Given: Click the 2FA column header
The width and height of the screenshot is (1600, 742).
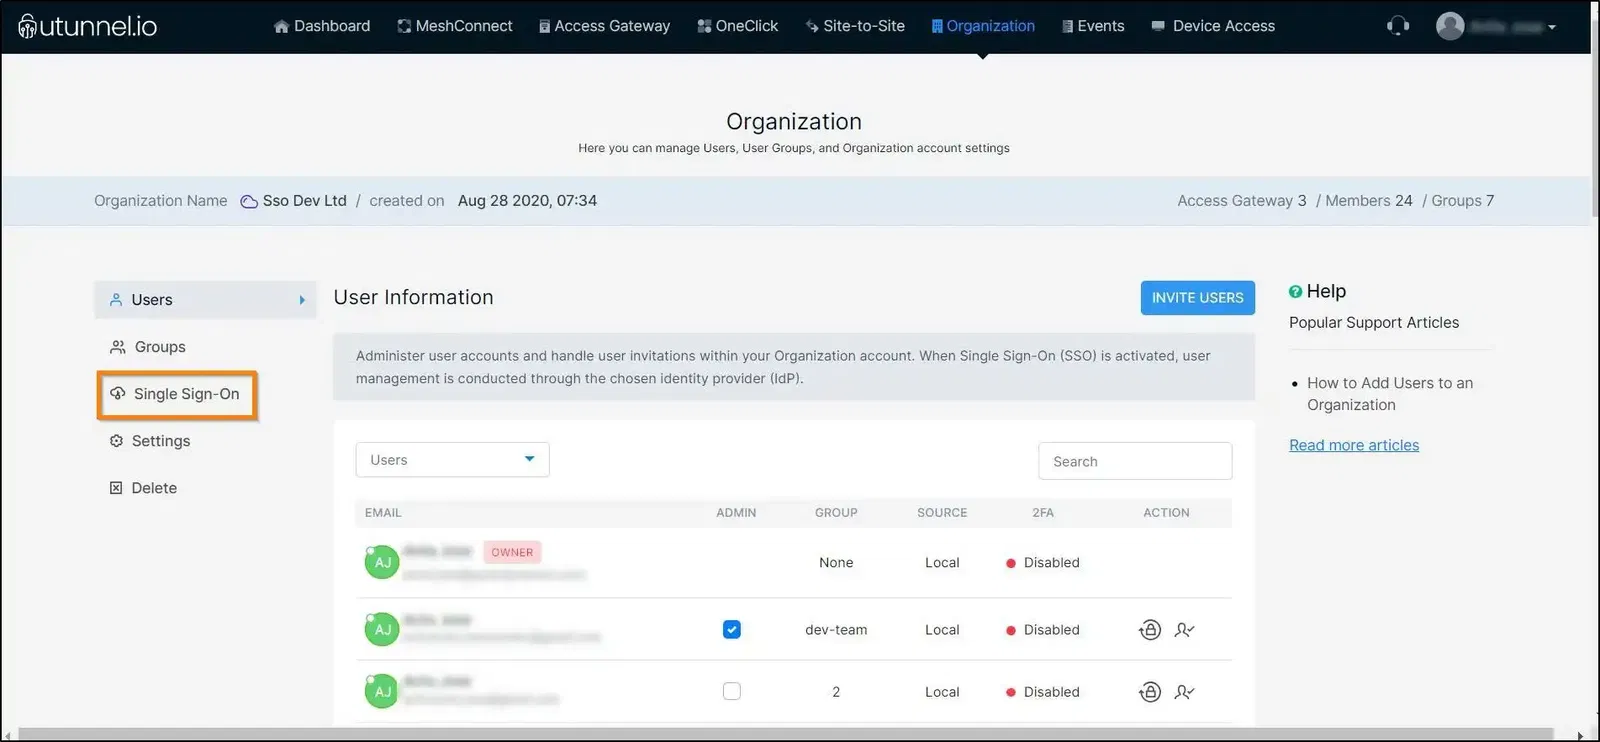Looking at the screenshot, I should click(1043, 513).
